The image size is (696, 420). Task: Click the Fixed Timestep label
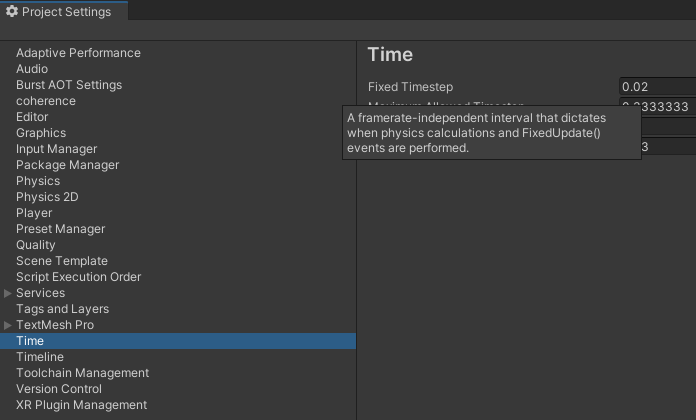tap(410, 87)
